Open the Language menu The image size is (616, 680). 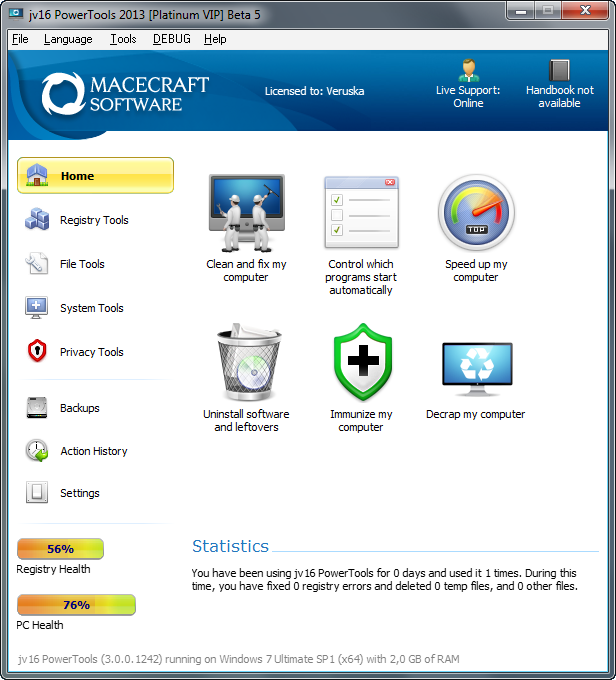68,39
